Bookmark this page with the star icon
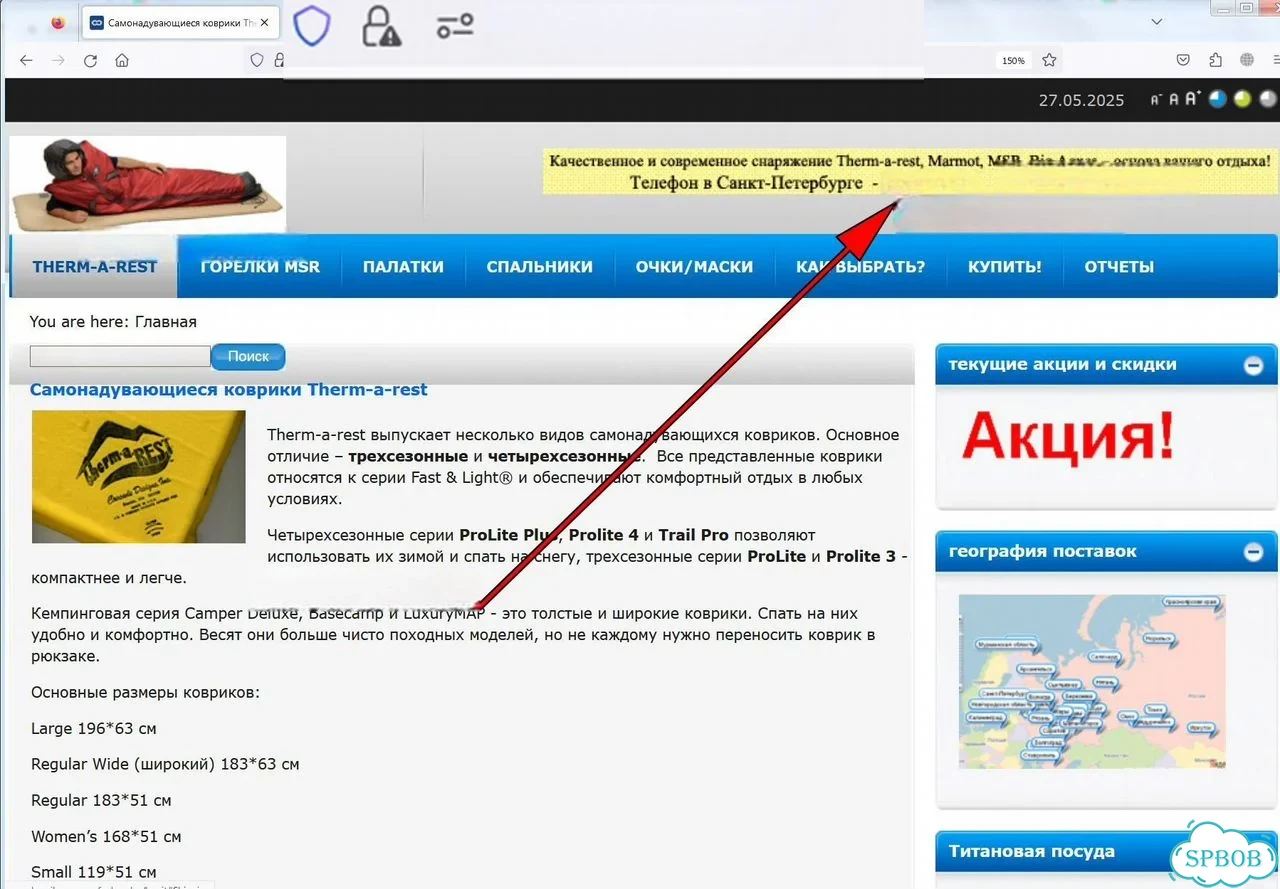 1049,60
